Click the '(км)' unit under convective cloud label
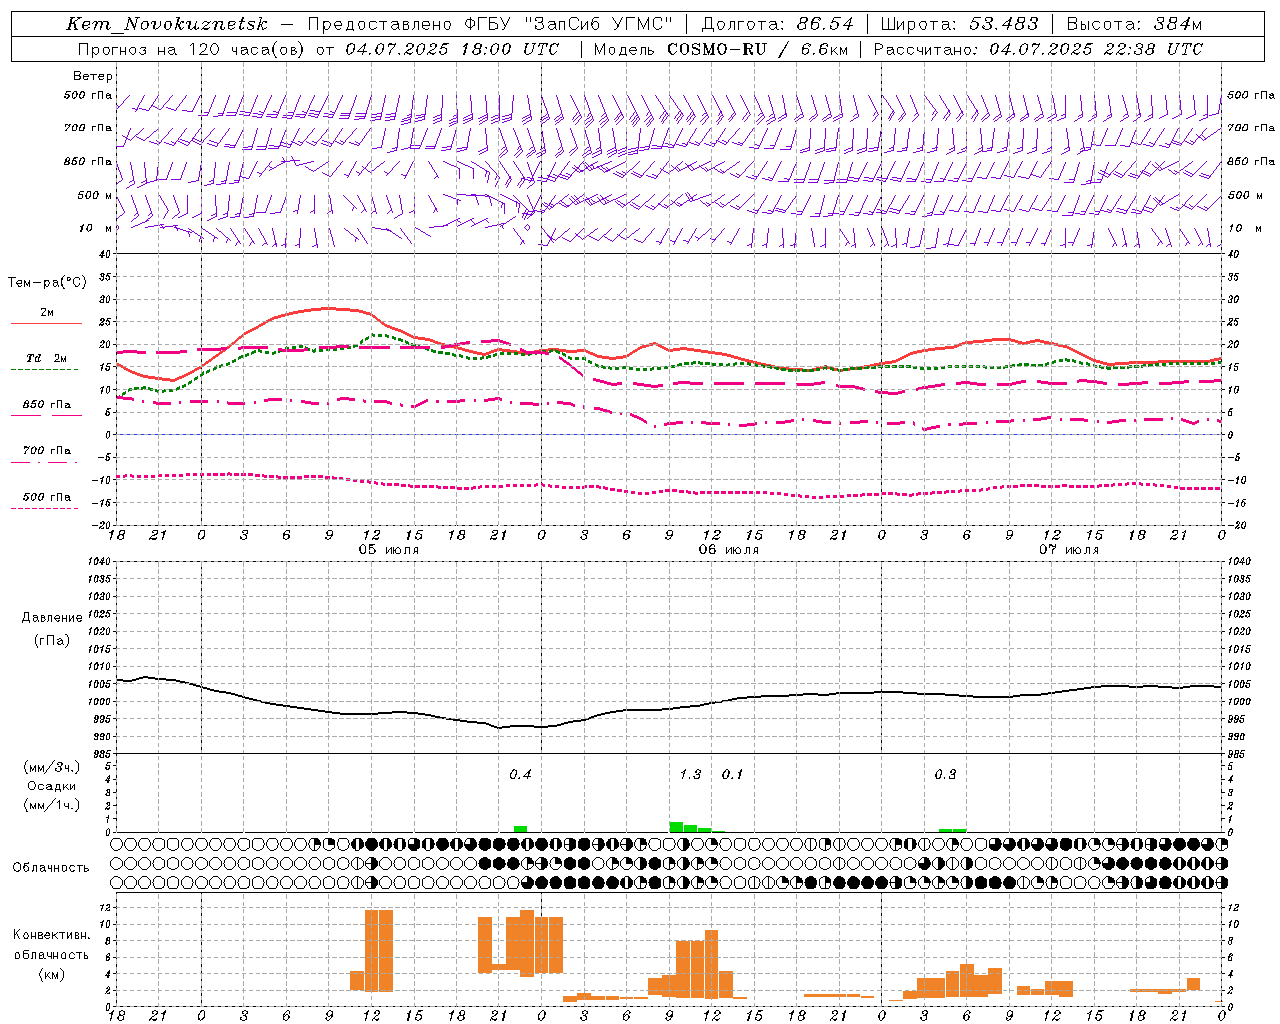The image size is (1280, 1024). click(51, 974)
